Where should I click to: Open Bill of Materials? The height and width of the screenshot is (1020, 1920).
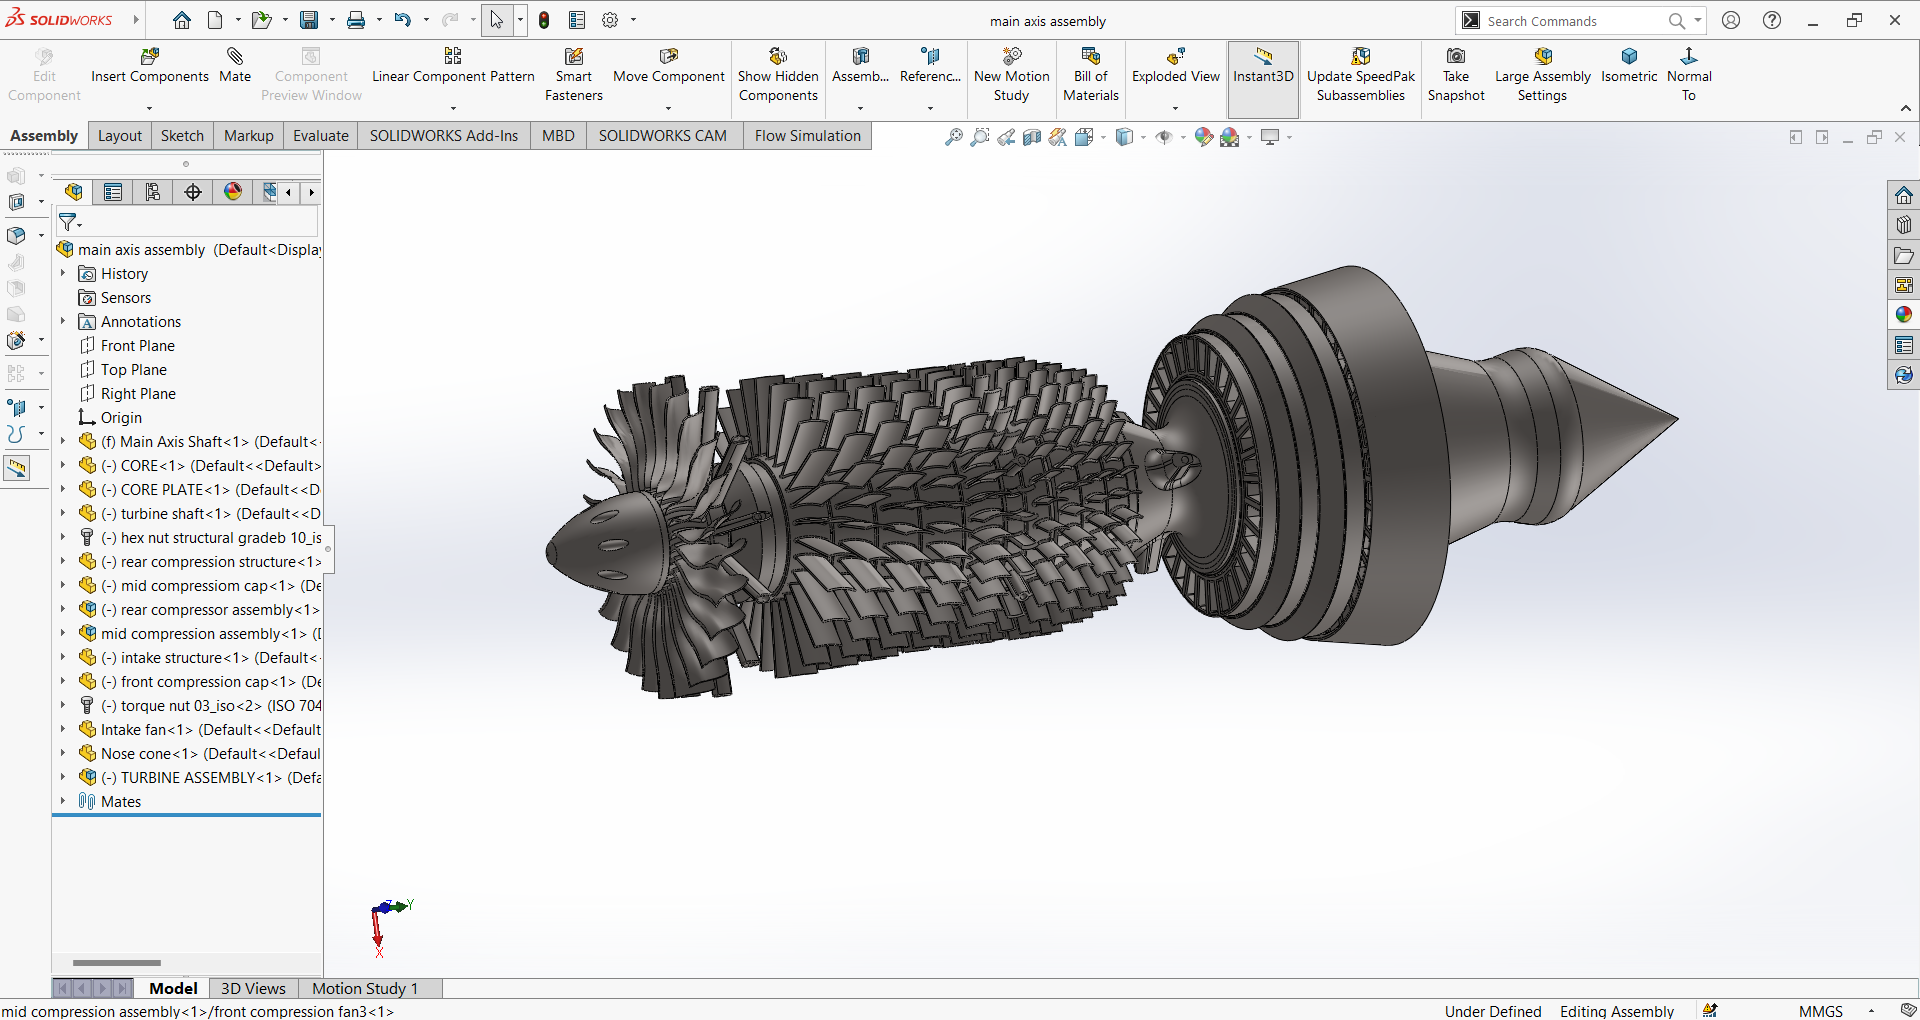1091,75
